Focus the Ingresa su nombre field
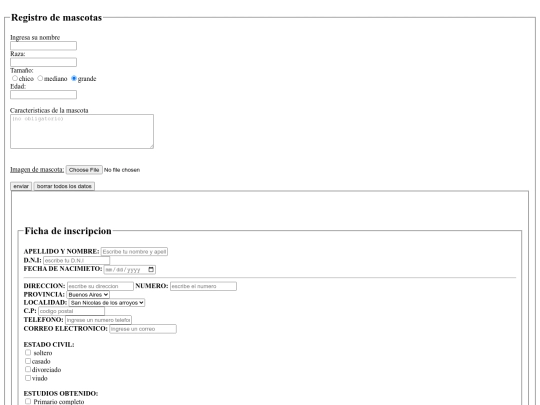Viewport: 540px width, 405px height. (43, 46)
